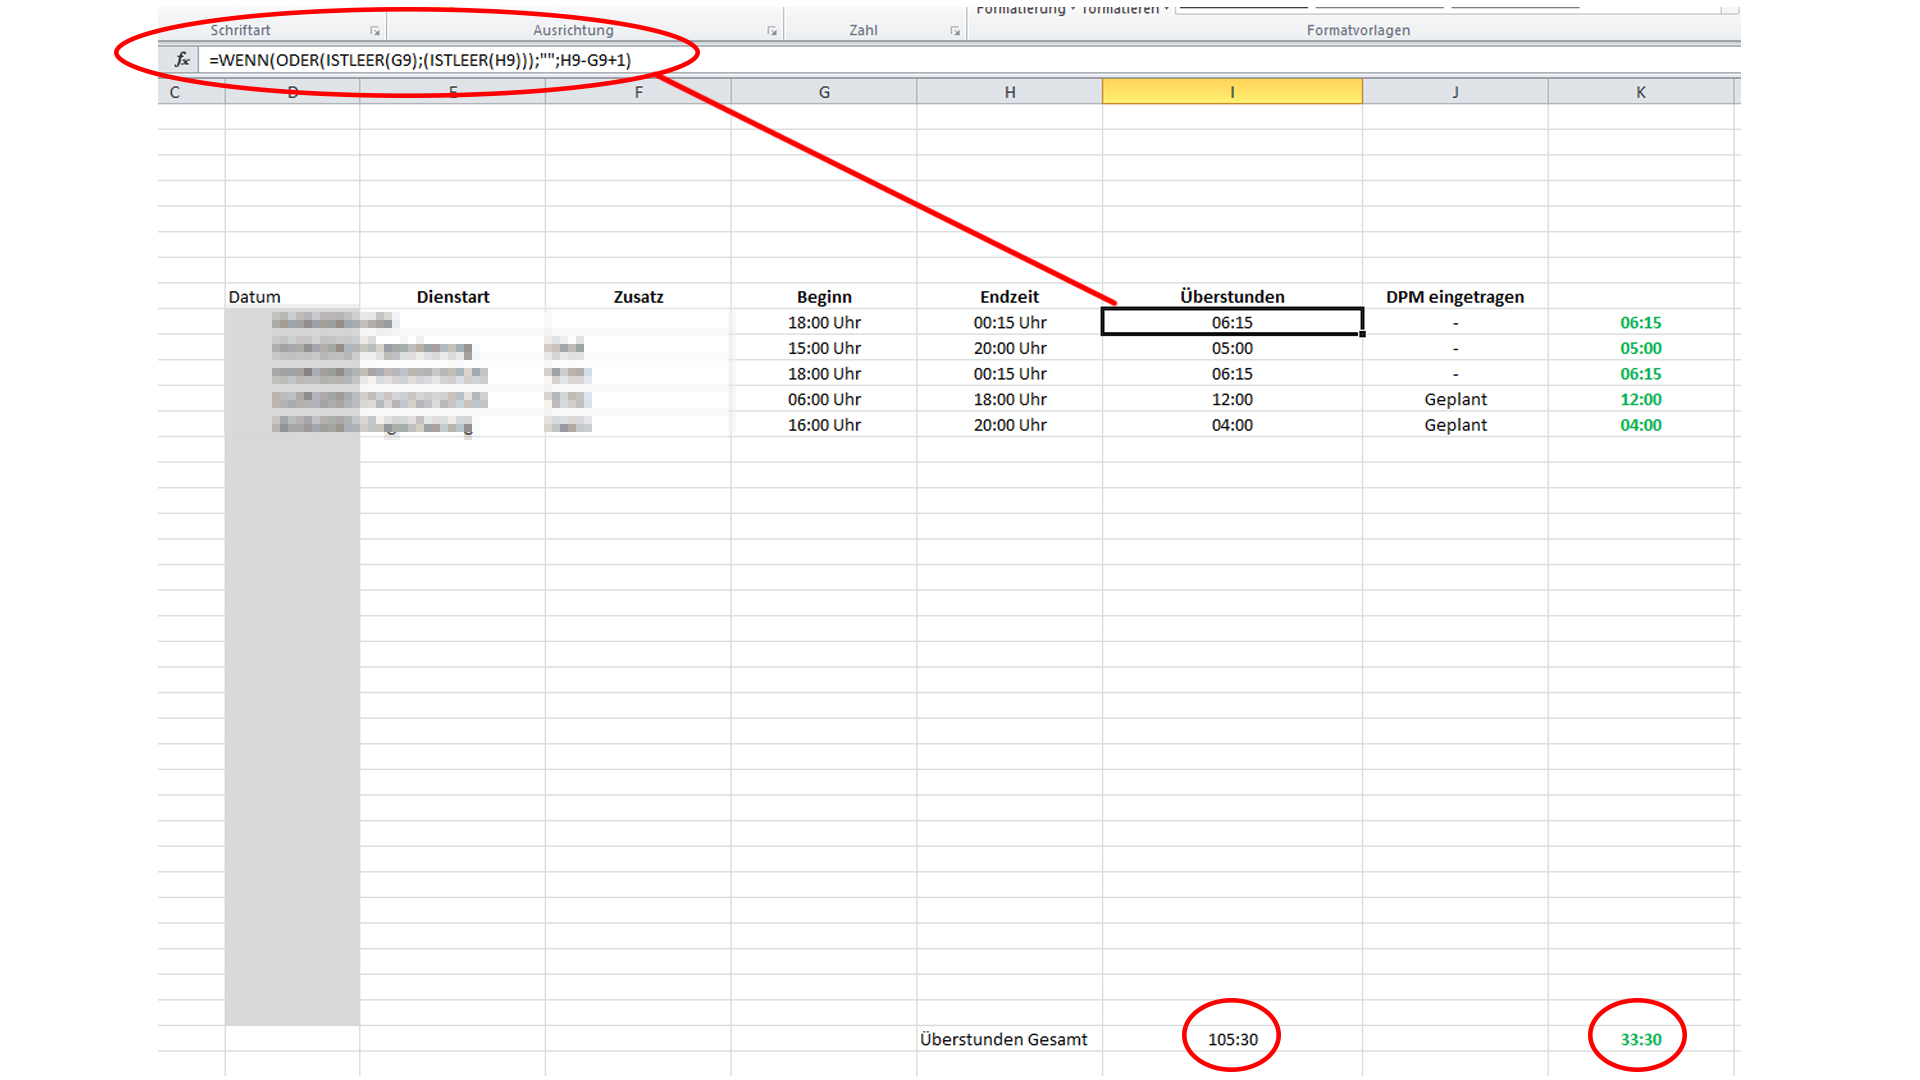1920x1080 pixels.
Task: Open the Schriftart group dialog launcher
Action: [375, 29]
